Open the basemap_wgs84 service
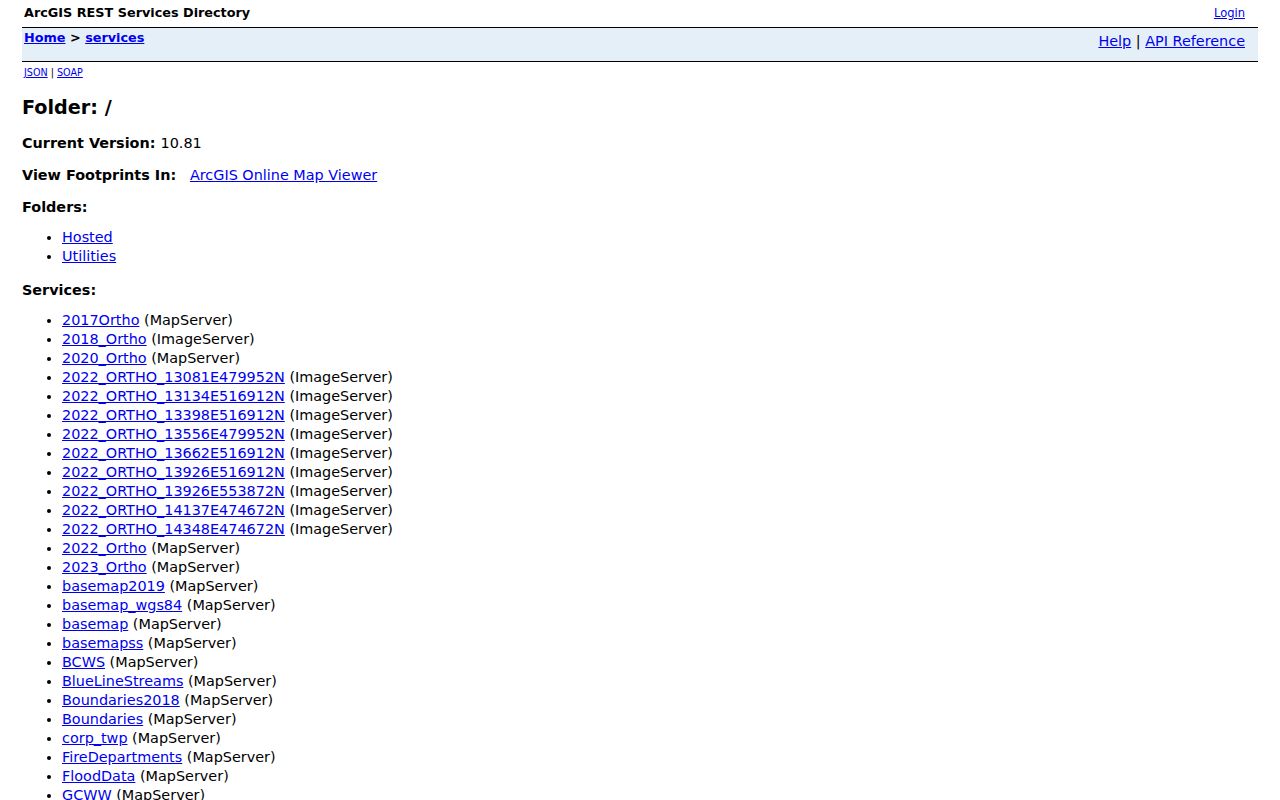Viewport: 1280px width, 800px height. [x=122, y=605]
